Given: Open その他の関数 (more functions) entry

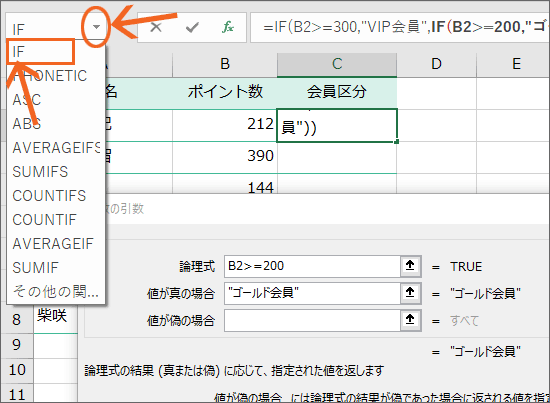Looking at the screenshot, I should tap(55, 291).
